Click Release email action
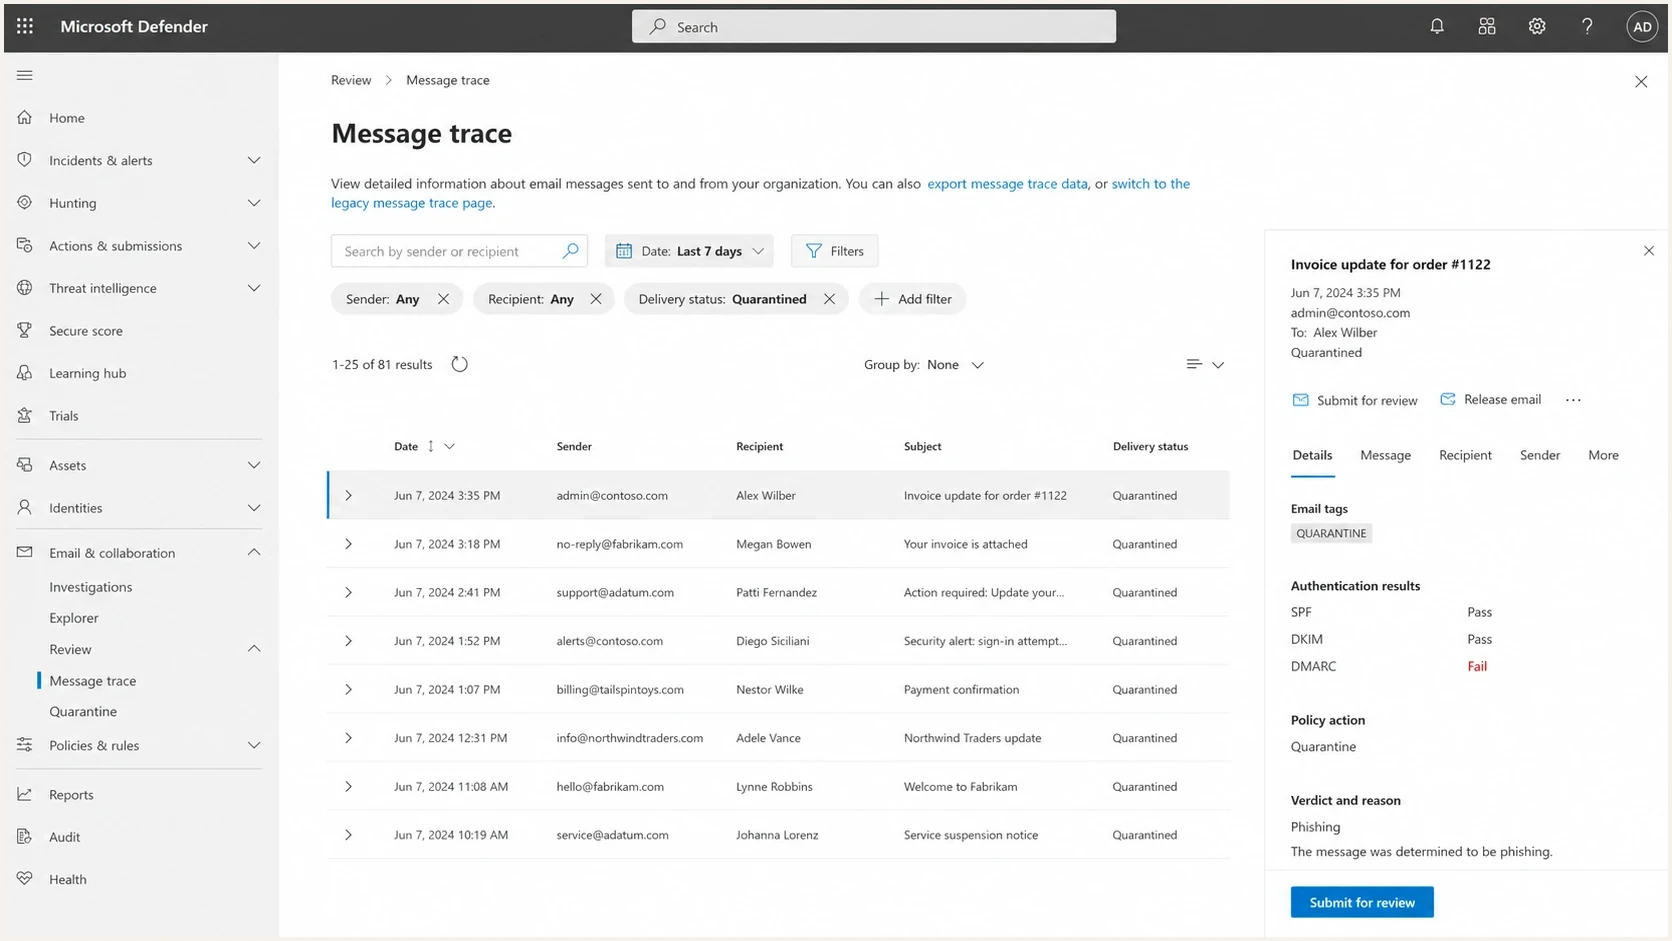 pos(1490,399)
